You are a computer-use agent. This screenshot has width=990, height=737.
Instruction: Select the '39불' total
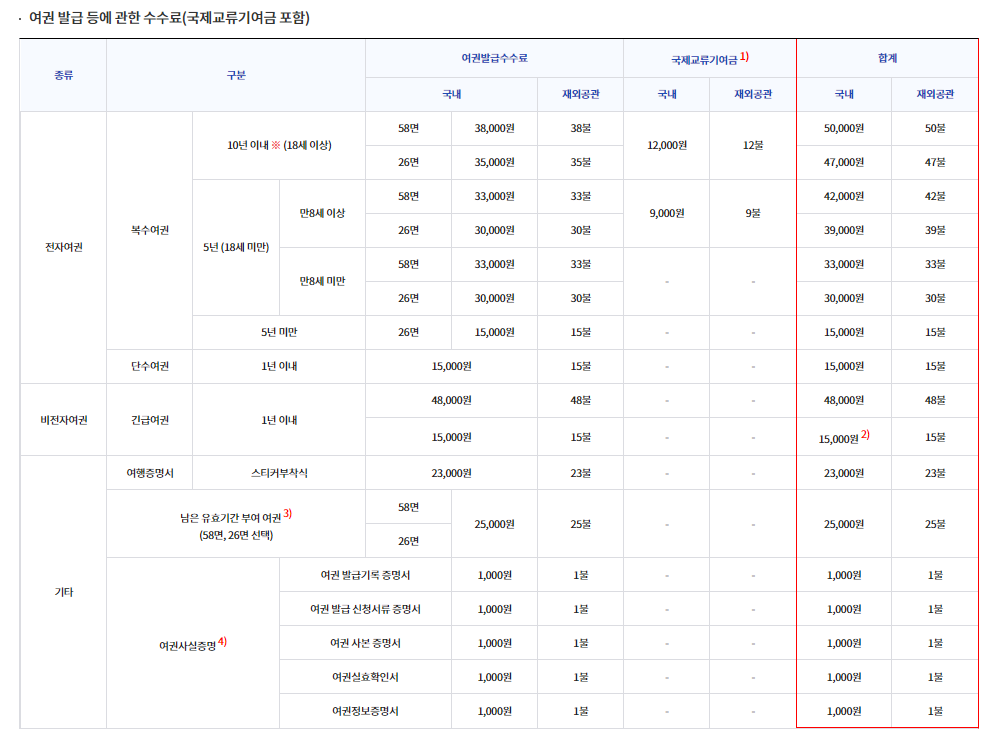pos(935,231)
